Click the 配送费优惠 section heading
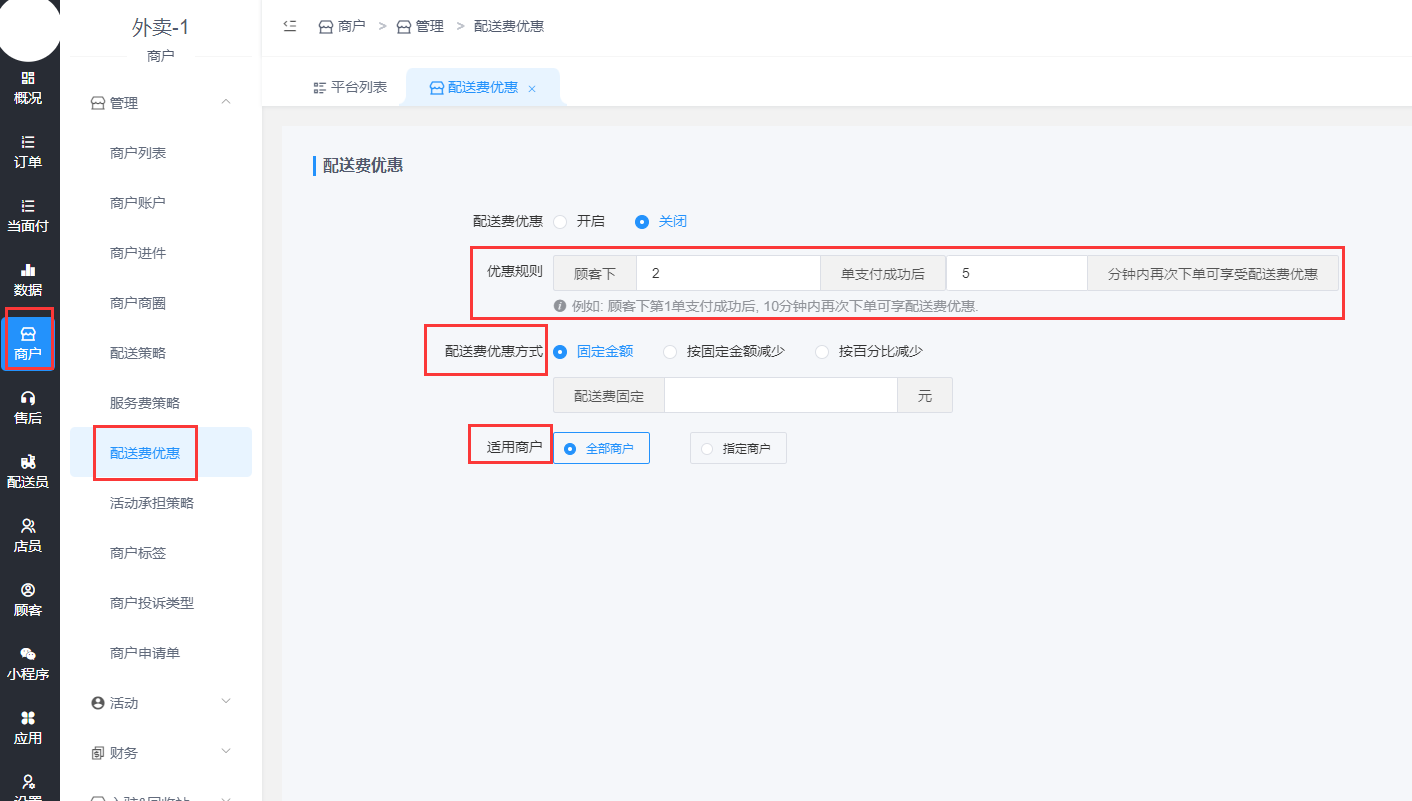Image resolution: width=1412 pixels, height=801 pixels. (363, 166)
